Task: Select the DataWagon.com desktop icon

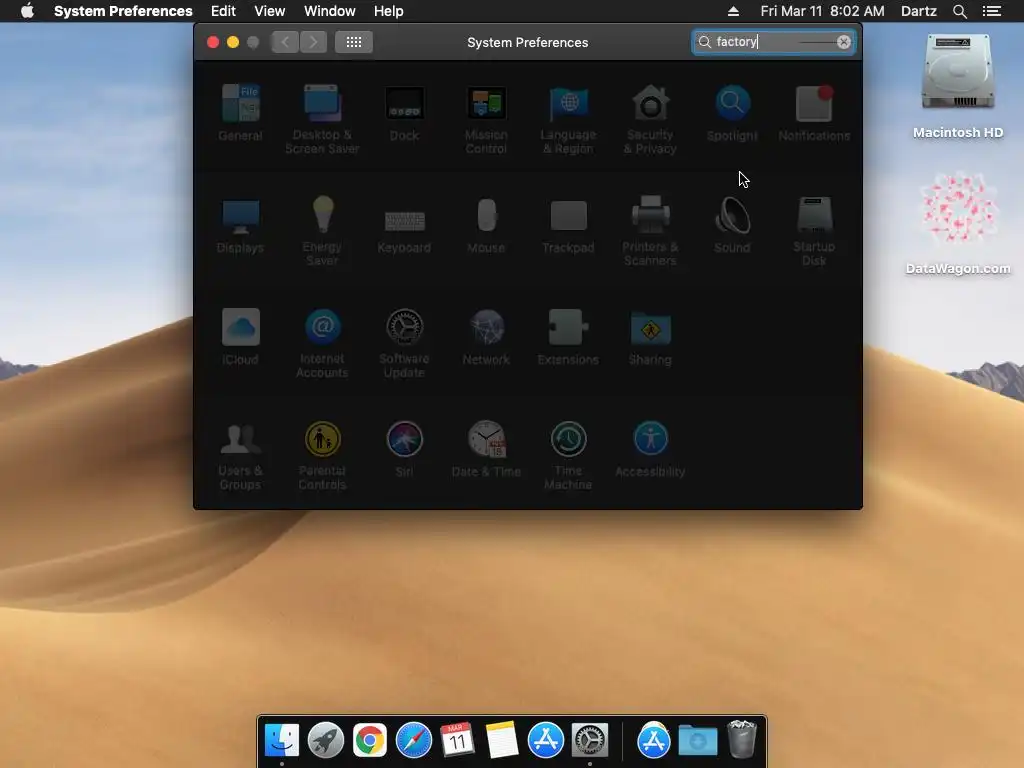Action: tap(958, 222)
